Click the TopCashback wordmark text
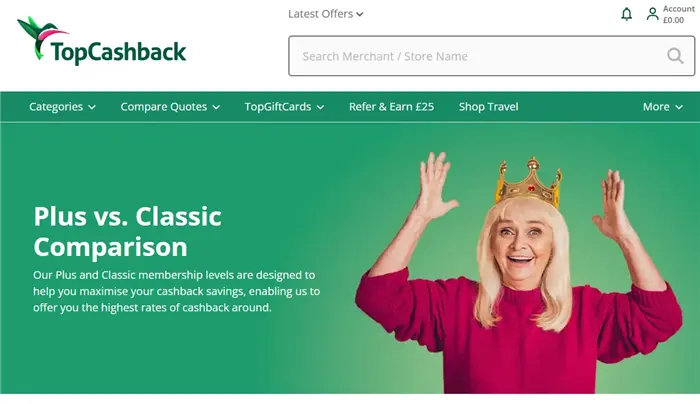 point(118,52)
